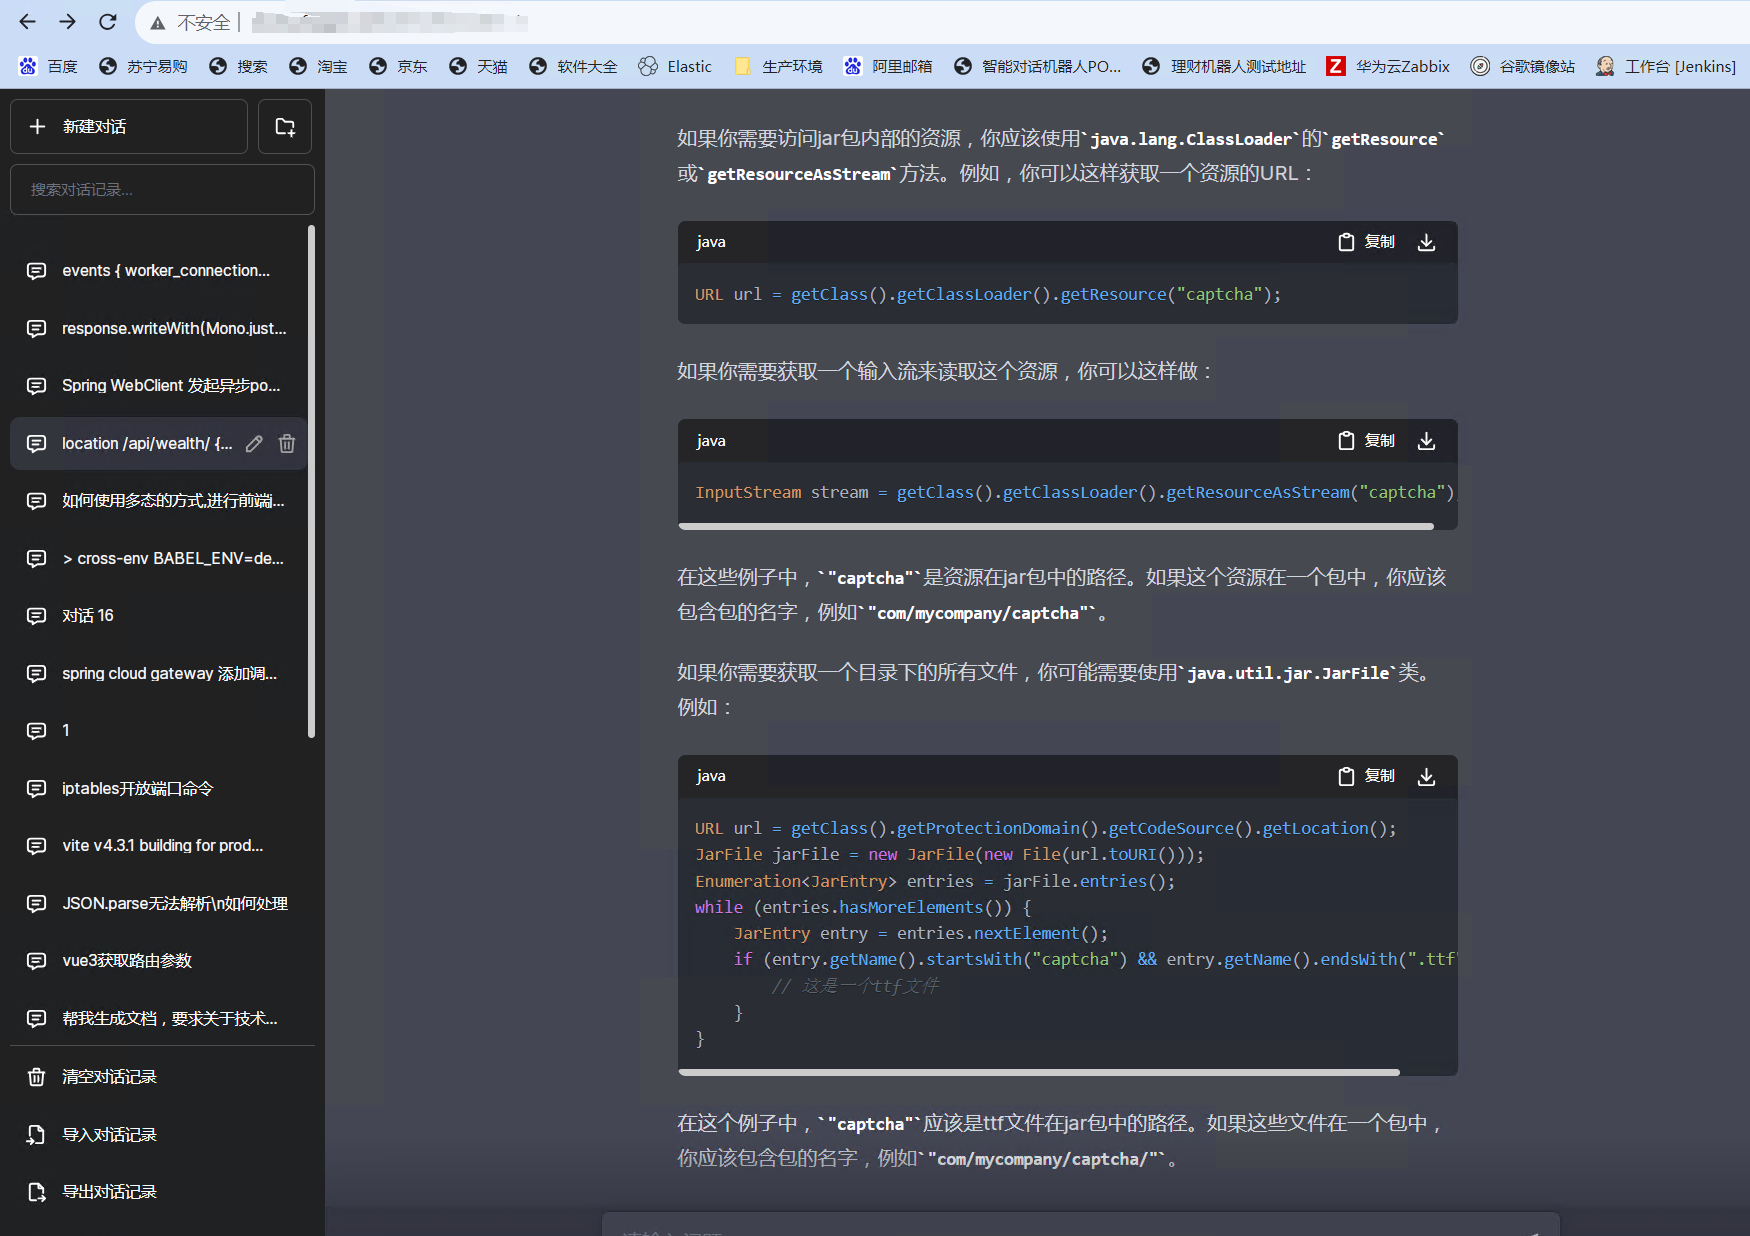Open the 阿里邮箱 bookmark
1750x1236 pixels.
(888, 66)
